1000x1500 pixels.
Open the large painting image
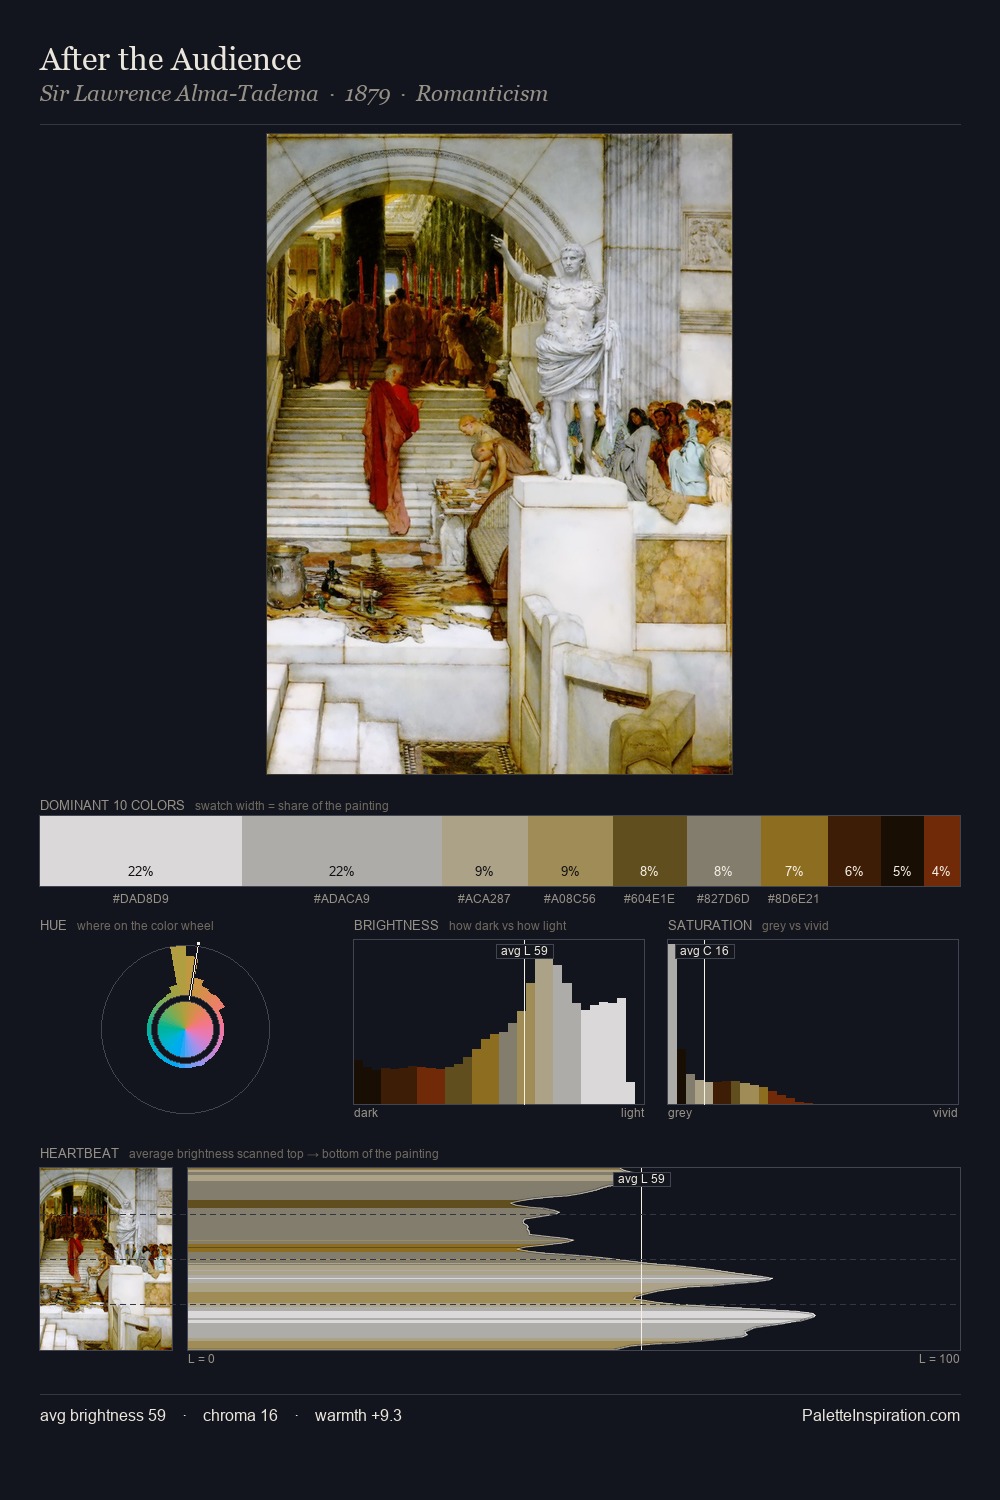499,454
